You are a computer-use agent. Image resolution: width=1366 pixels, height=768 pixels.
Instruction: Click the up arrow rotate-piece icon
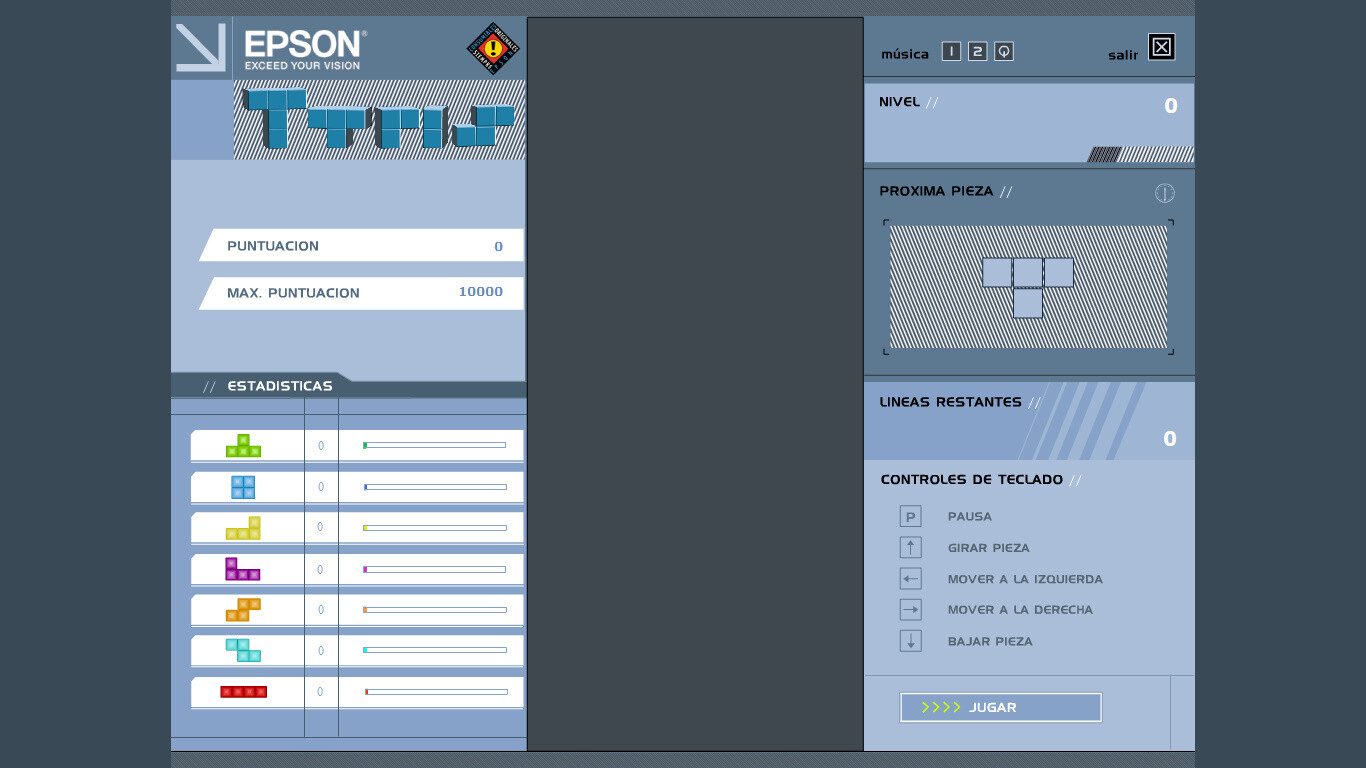[x=910, y=547]
